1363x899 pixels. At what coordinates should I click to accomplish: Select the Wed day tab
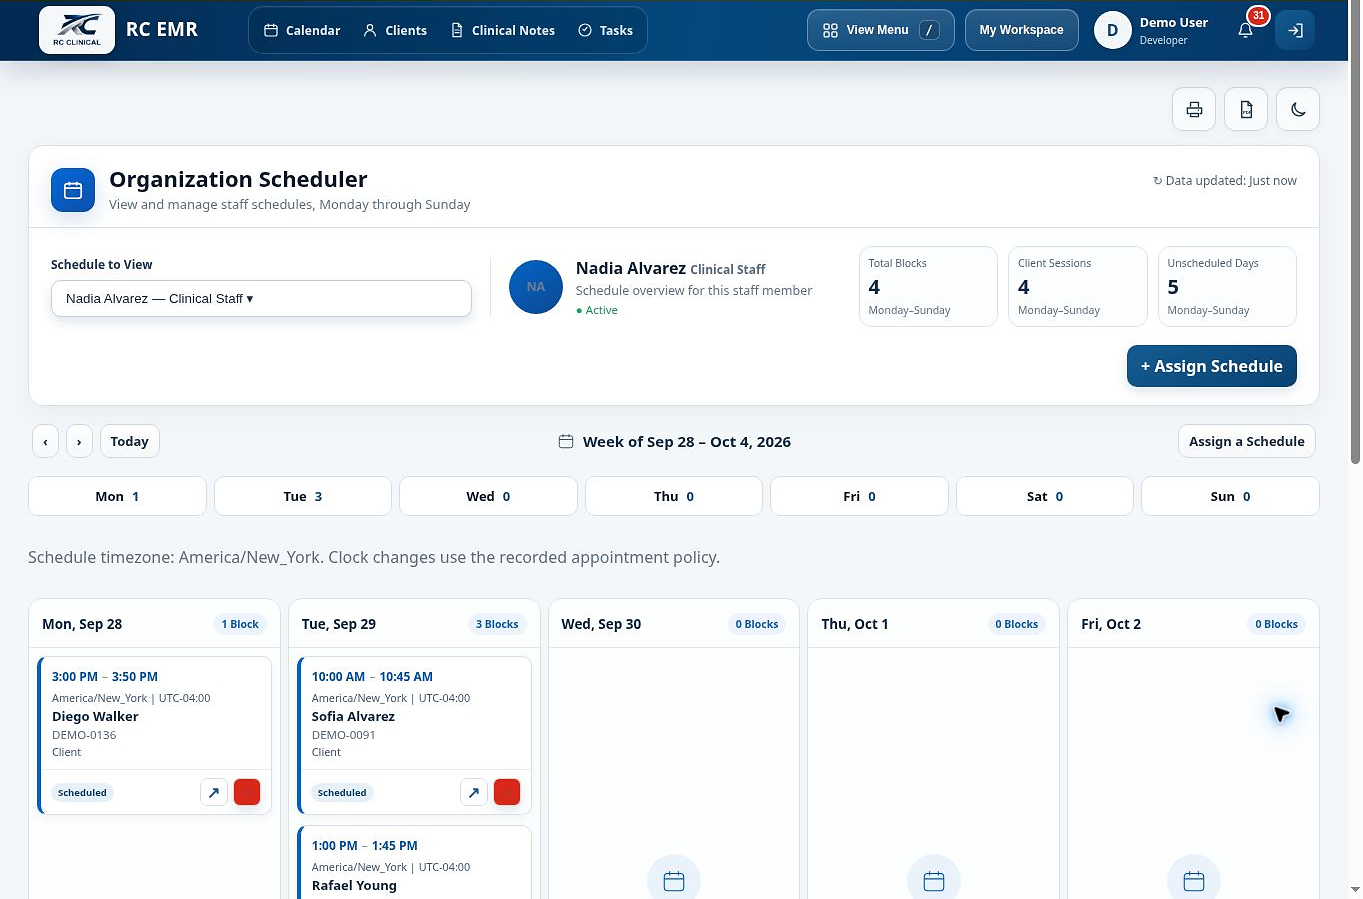(x=488, y=496)
